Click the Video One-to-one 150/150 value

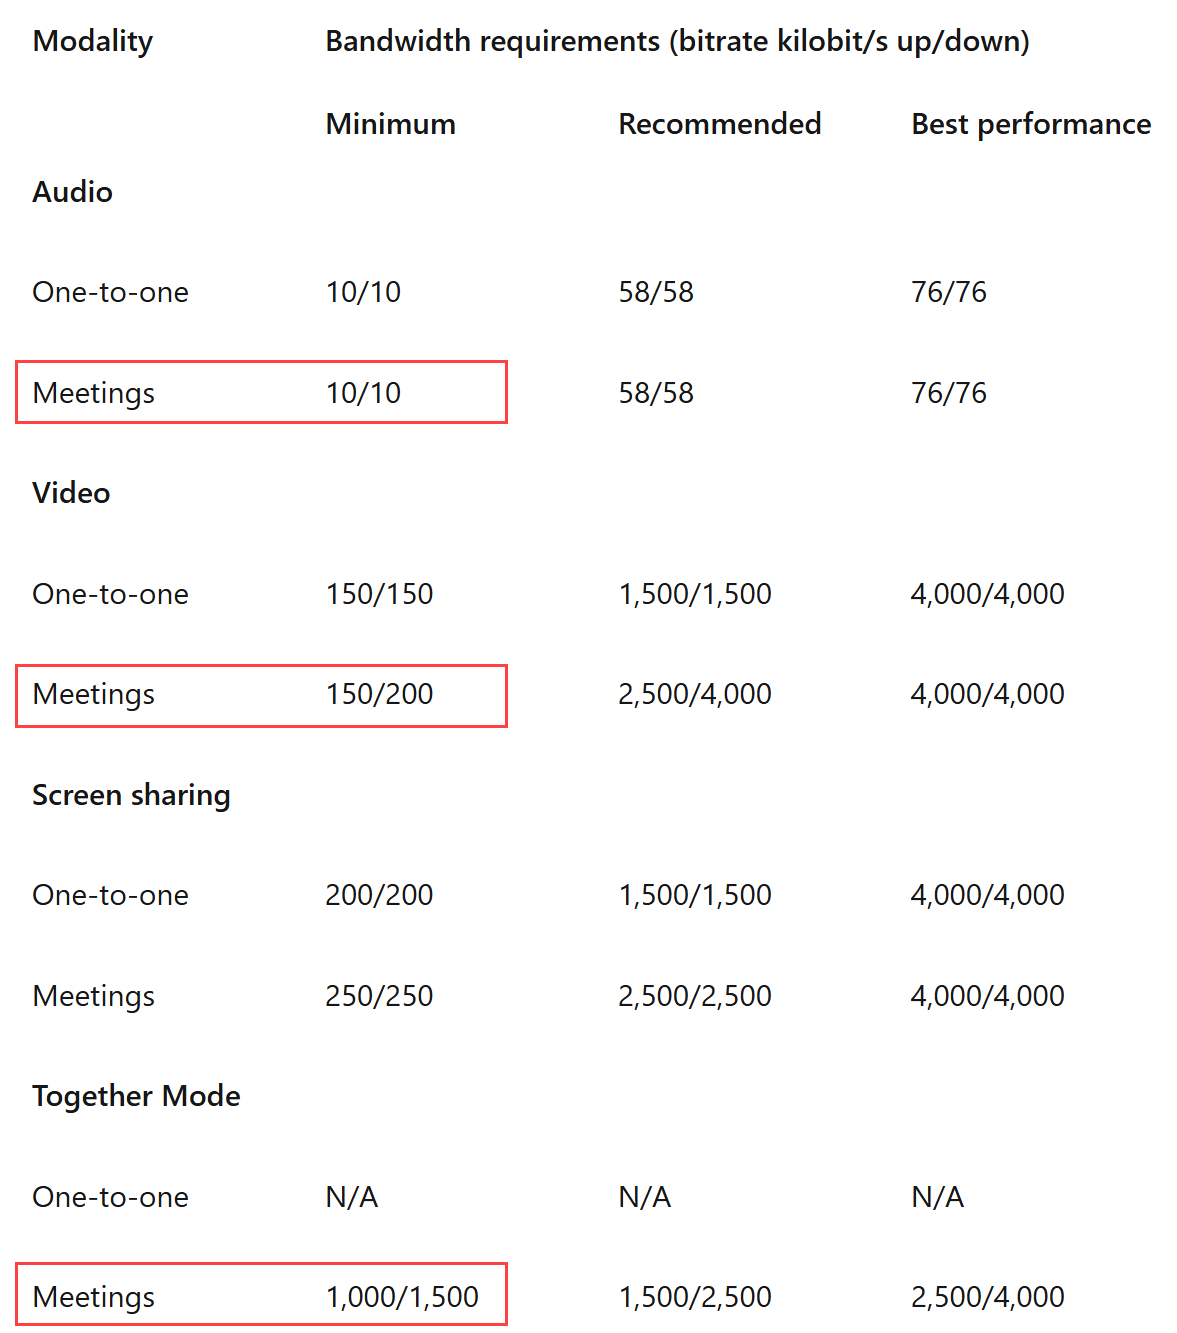(379, 594)
